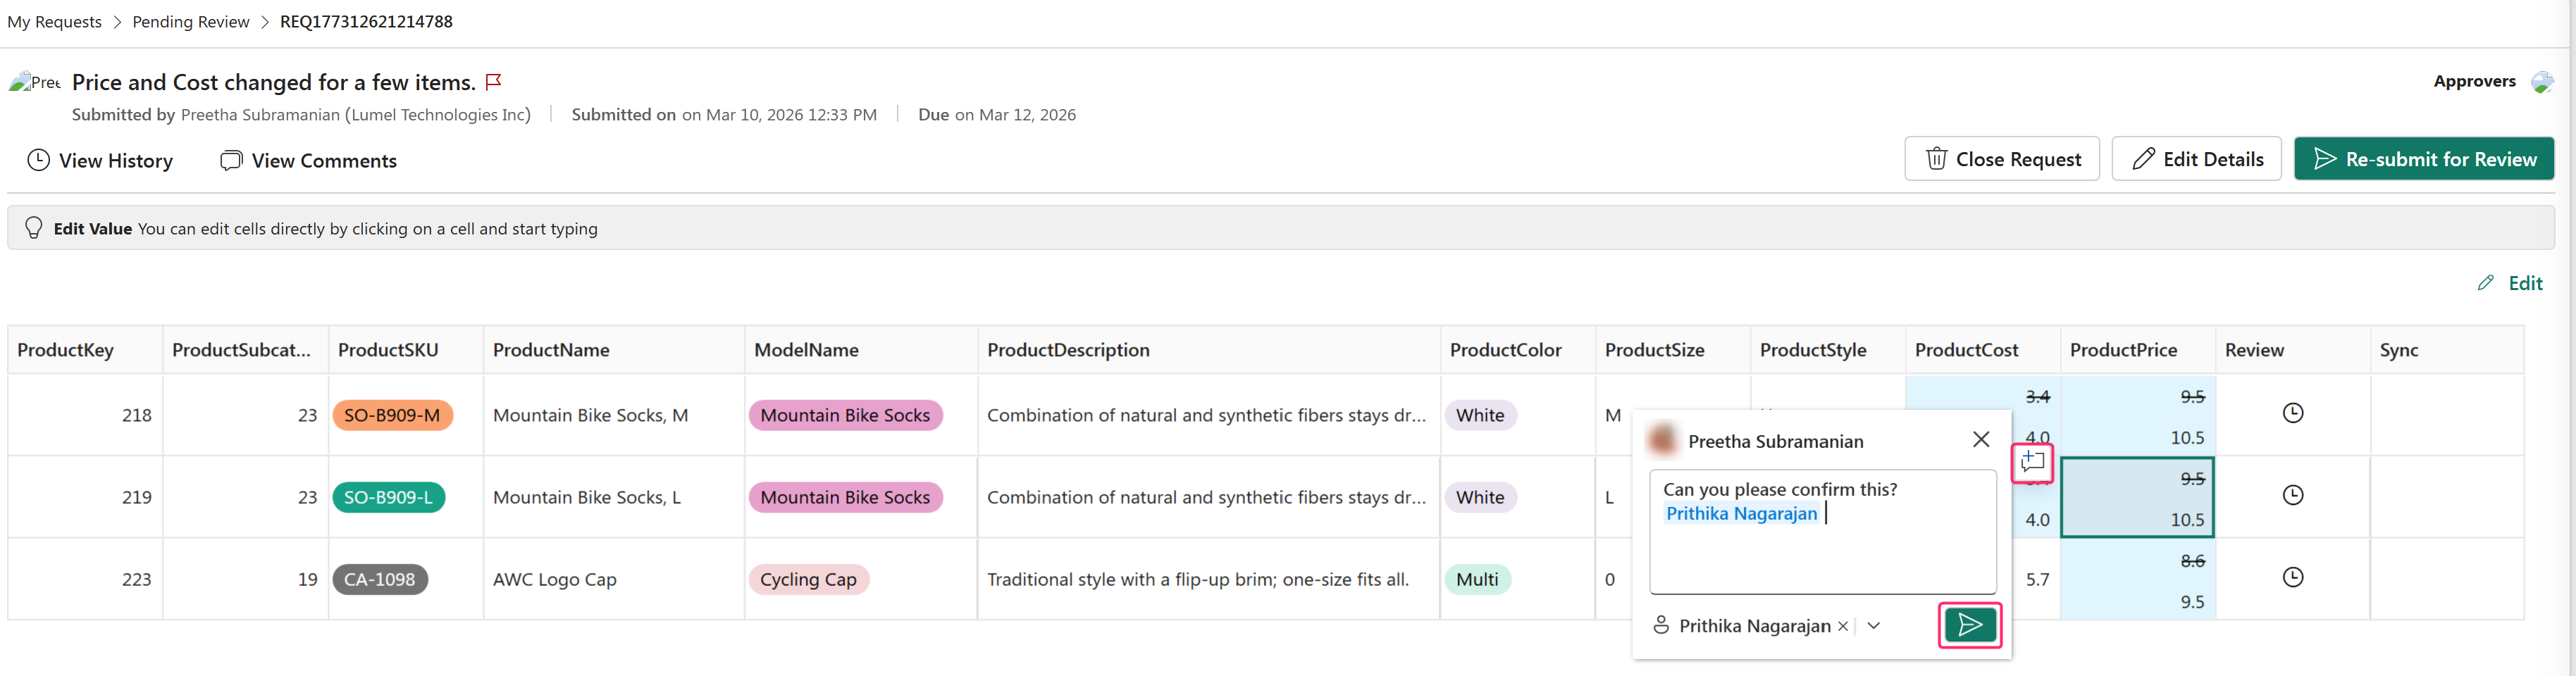2576x676 pixels.
Task: Send the comment with the green arrow
Action: (1969, 625)
